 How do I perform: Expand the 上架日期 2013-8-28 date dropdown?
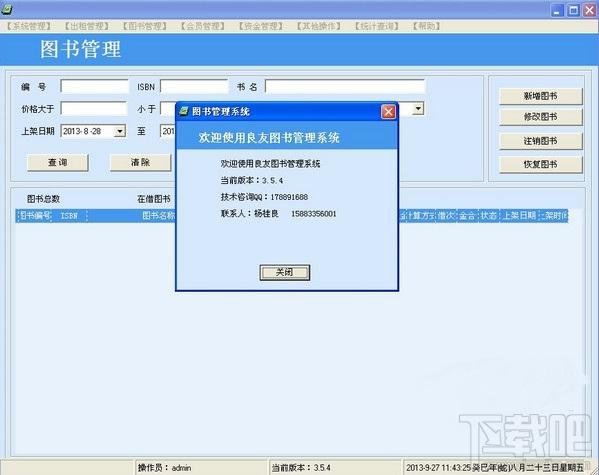tap(120, 131)
